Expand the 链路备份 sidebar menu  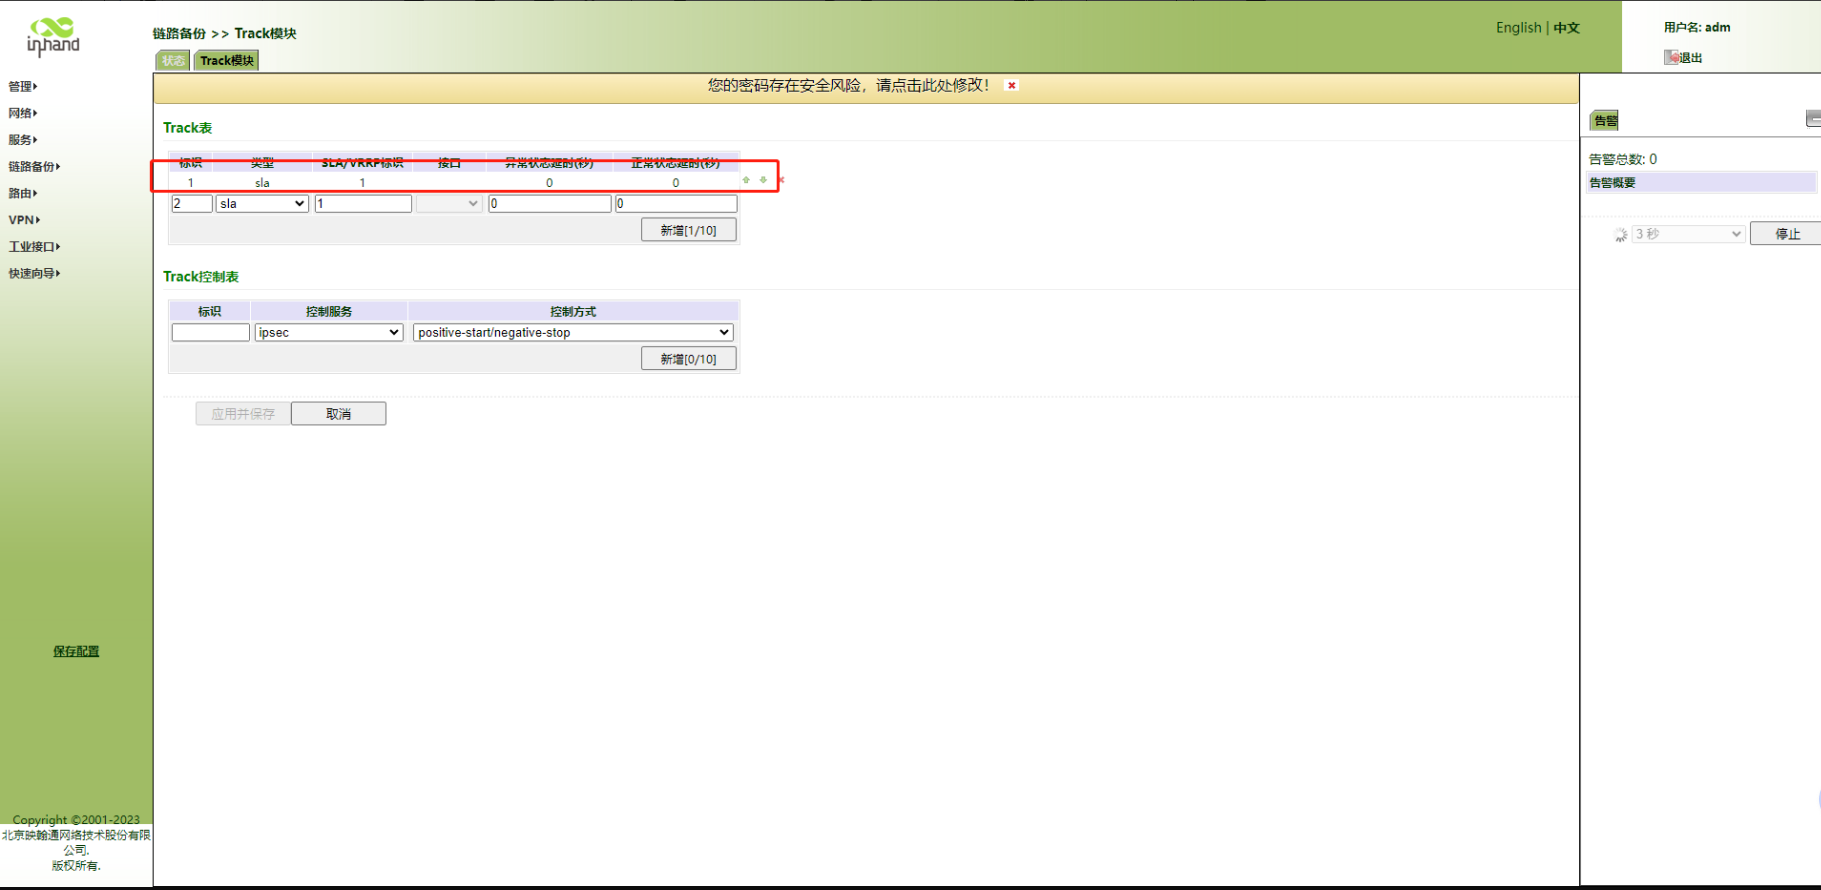(x=34, y=167)
